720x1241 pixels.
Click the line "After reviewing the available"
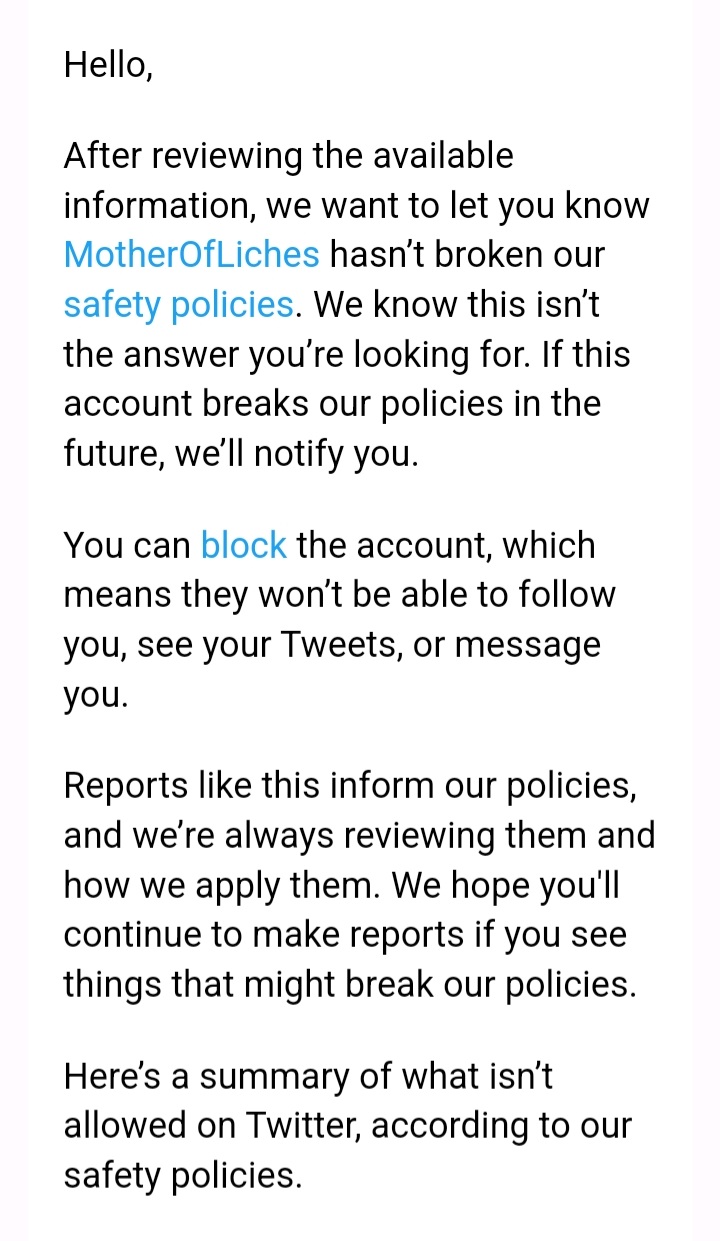(289, 156)
